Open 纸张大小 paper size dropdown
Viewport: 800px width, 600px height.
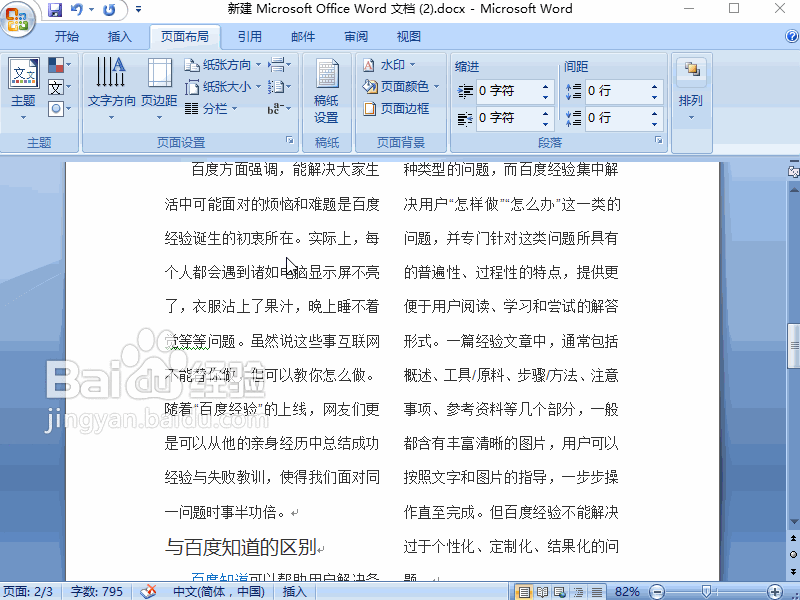(x=223, y=87)
